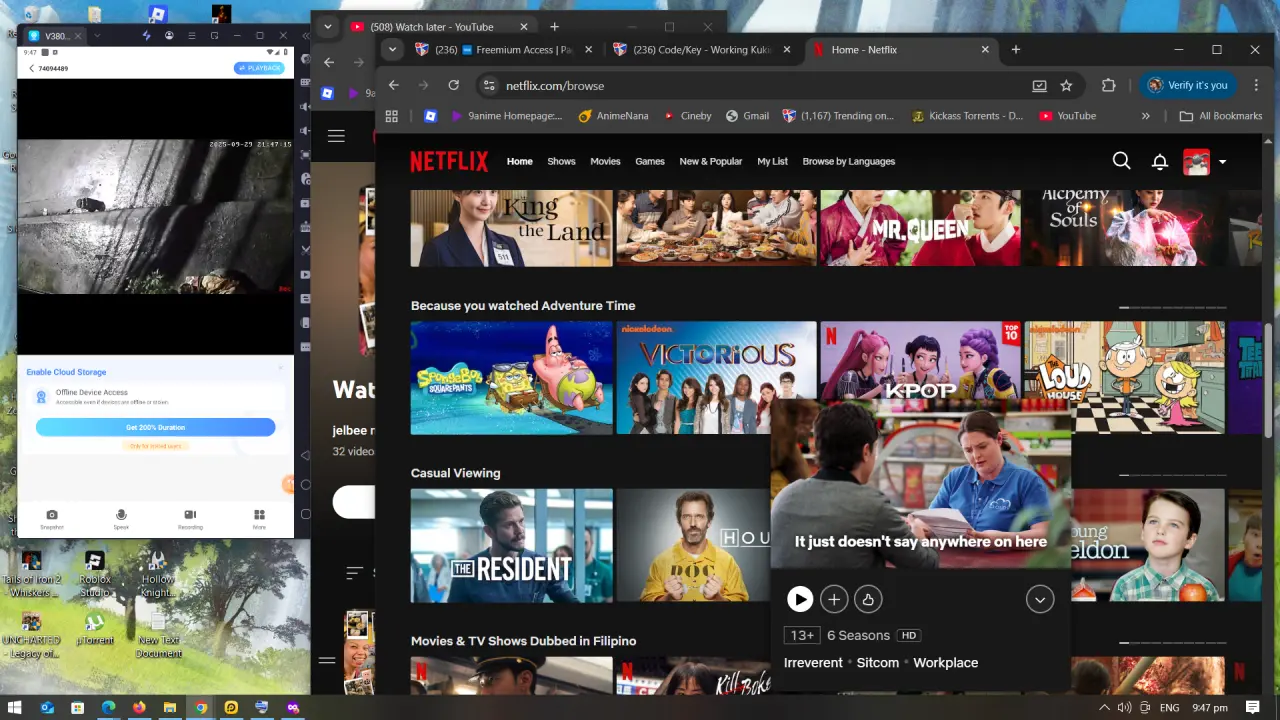View site information icon beside netflix.com
This screenshot has height=720, width=1280.
point(489,85)
